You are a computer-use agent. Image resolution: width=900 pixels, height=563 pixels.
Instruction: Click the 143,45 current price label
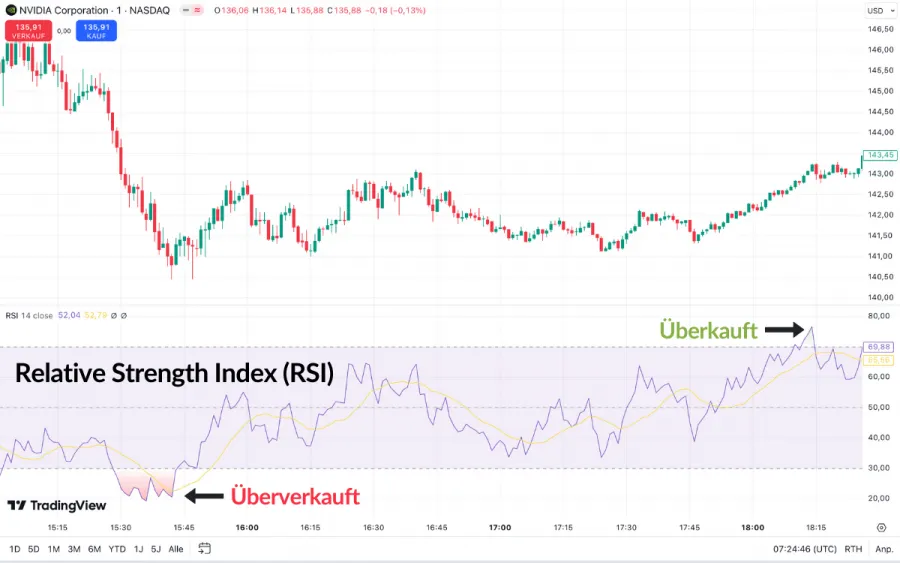click(x=880, y=155)
